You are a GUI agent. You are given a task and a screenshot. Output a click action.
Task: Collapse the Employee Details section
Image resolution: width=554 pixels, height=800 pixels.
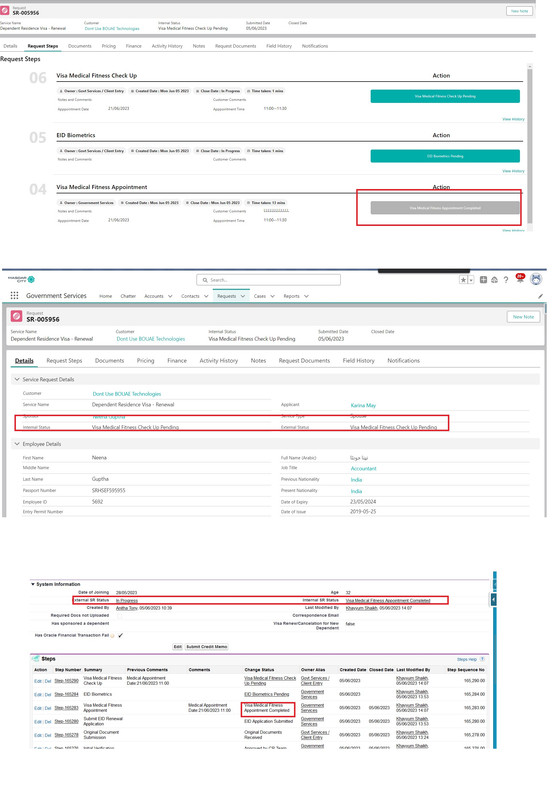click(x=17, y=444)
